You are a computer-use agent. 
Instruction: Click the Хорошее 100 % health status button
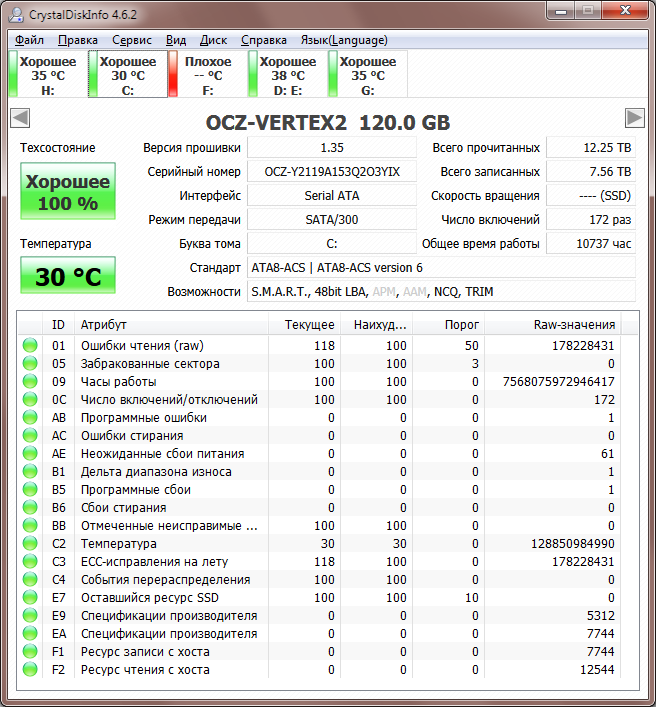(68, 191)
